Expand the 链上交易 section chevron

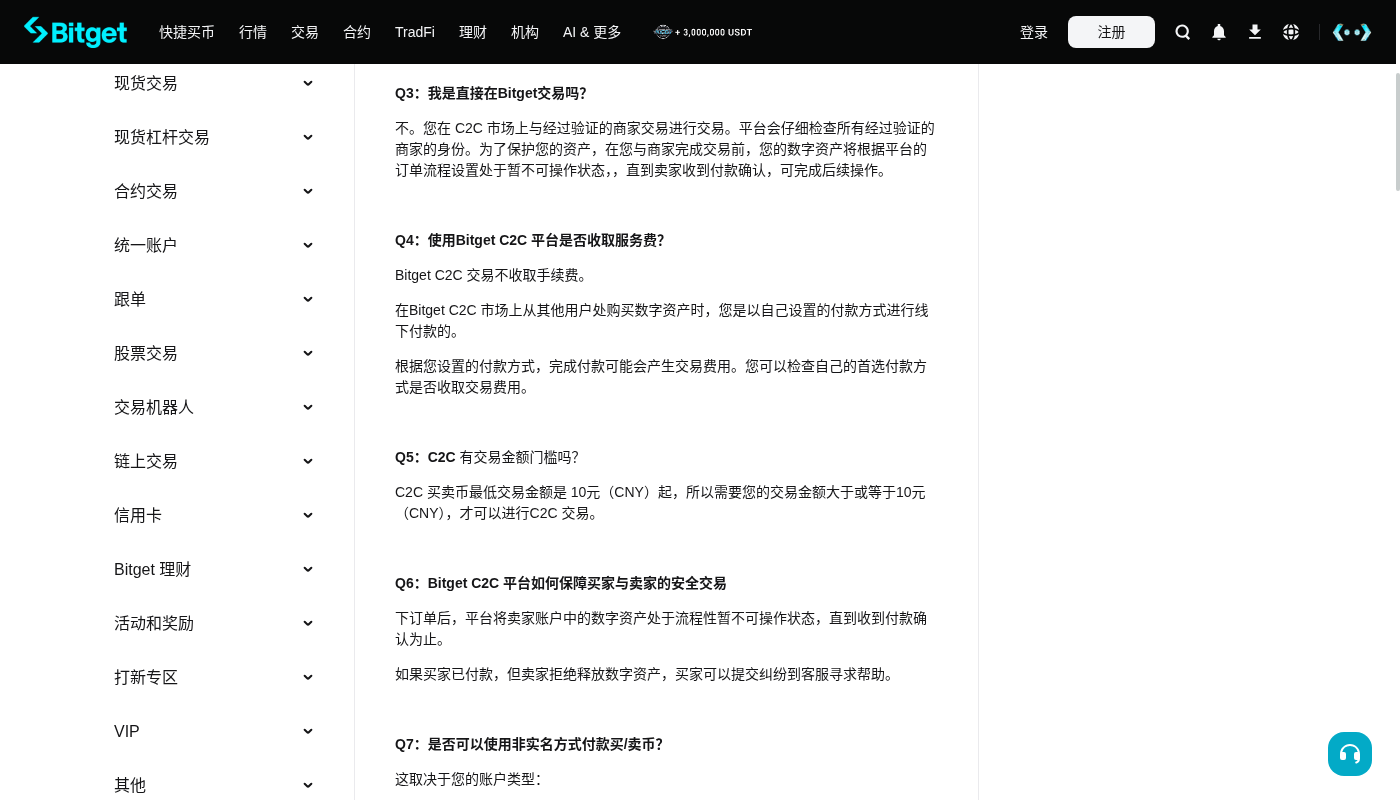coord(308,461)
